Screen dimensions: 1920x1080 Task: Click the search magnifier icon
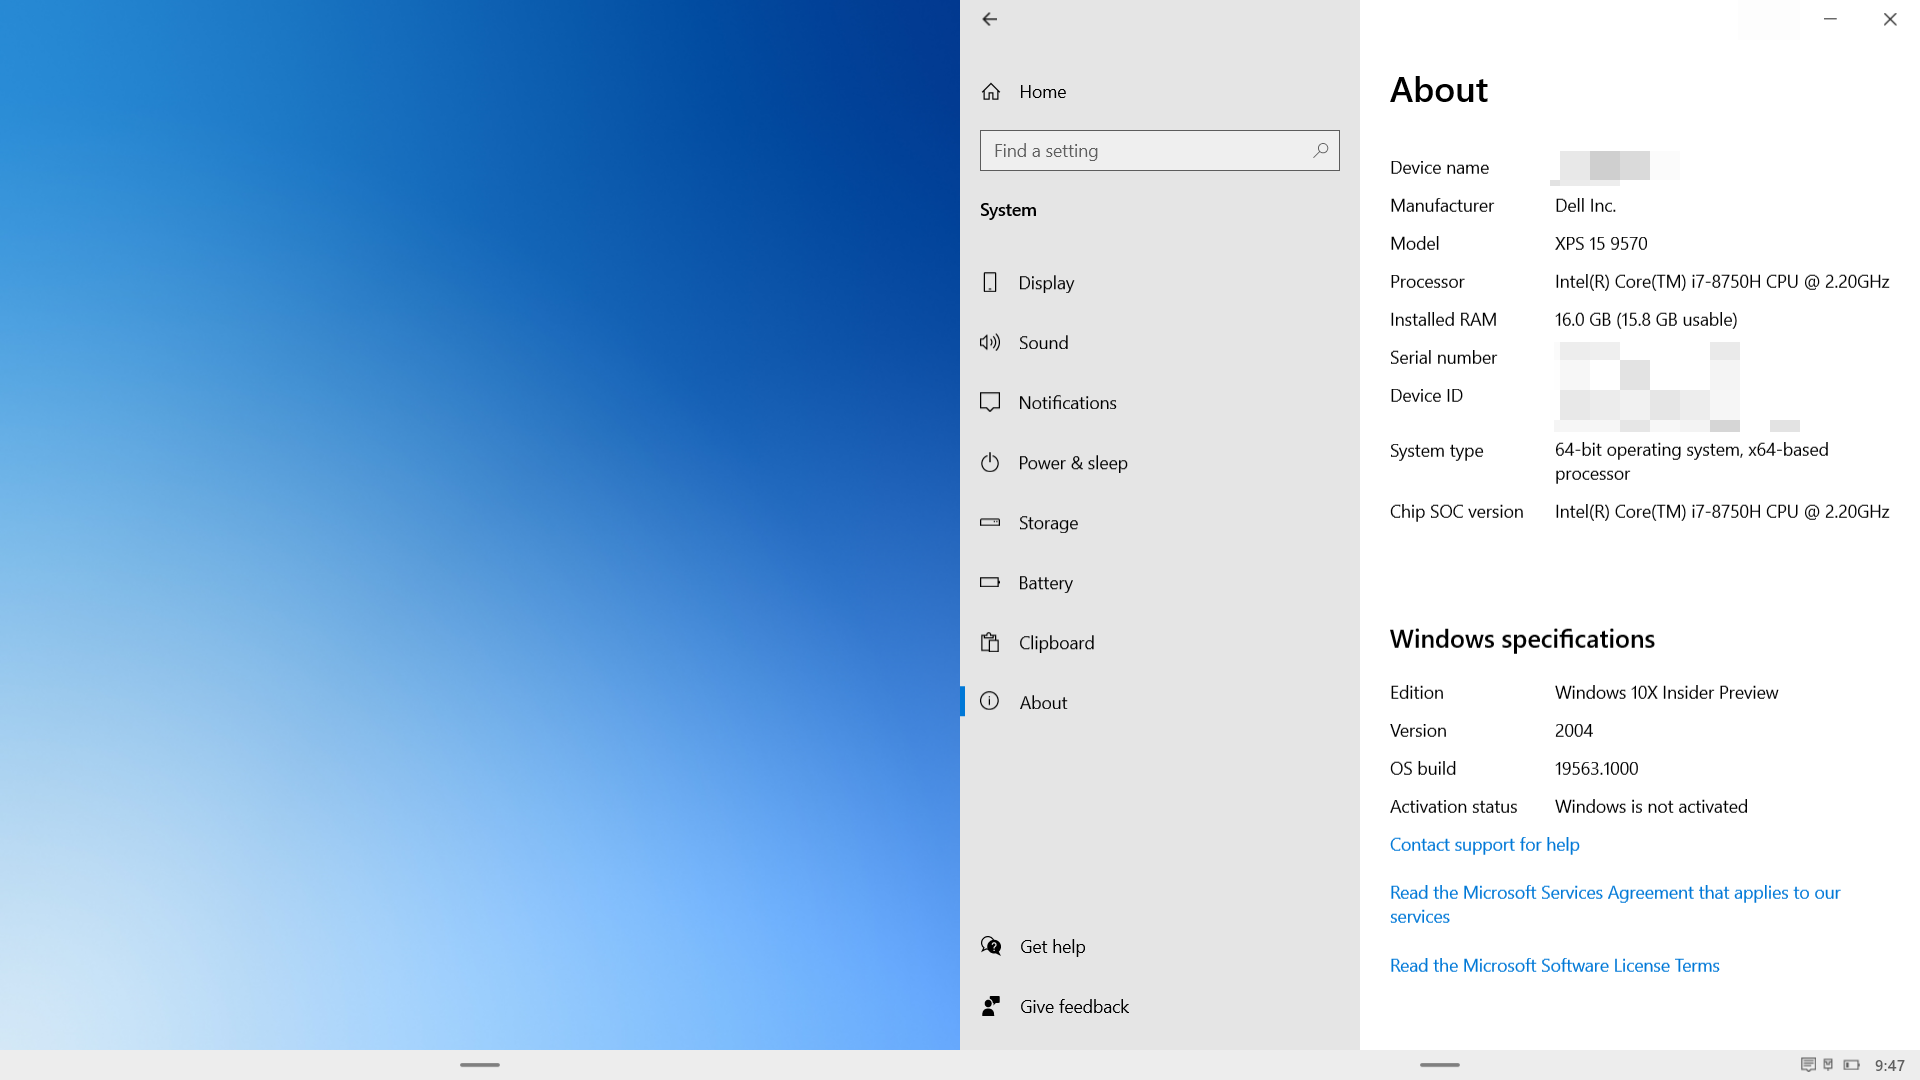point(1321,150)
